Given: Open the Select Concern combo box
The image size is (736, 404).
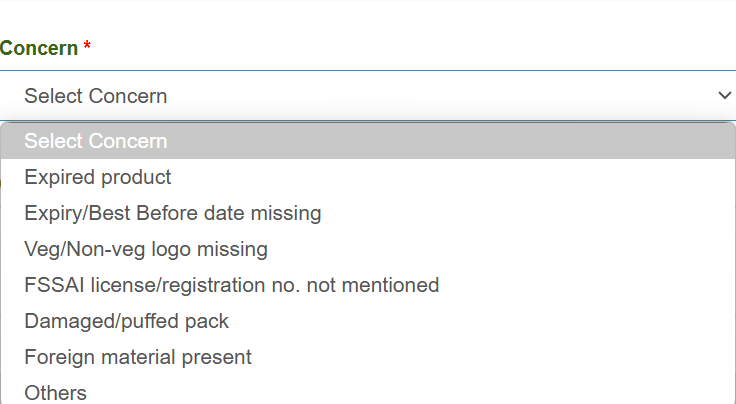Looking at the screenshot, I should 368,96.
